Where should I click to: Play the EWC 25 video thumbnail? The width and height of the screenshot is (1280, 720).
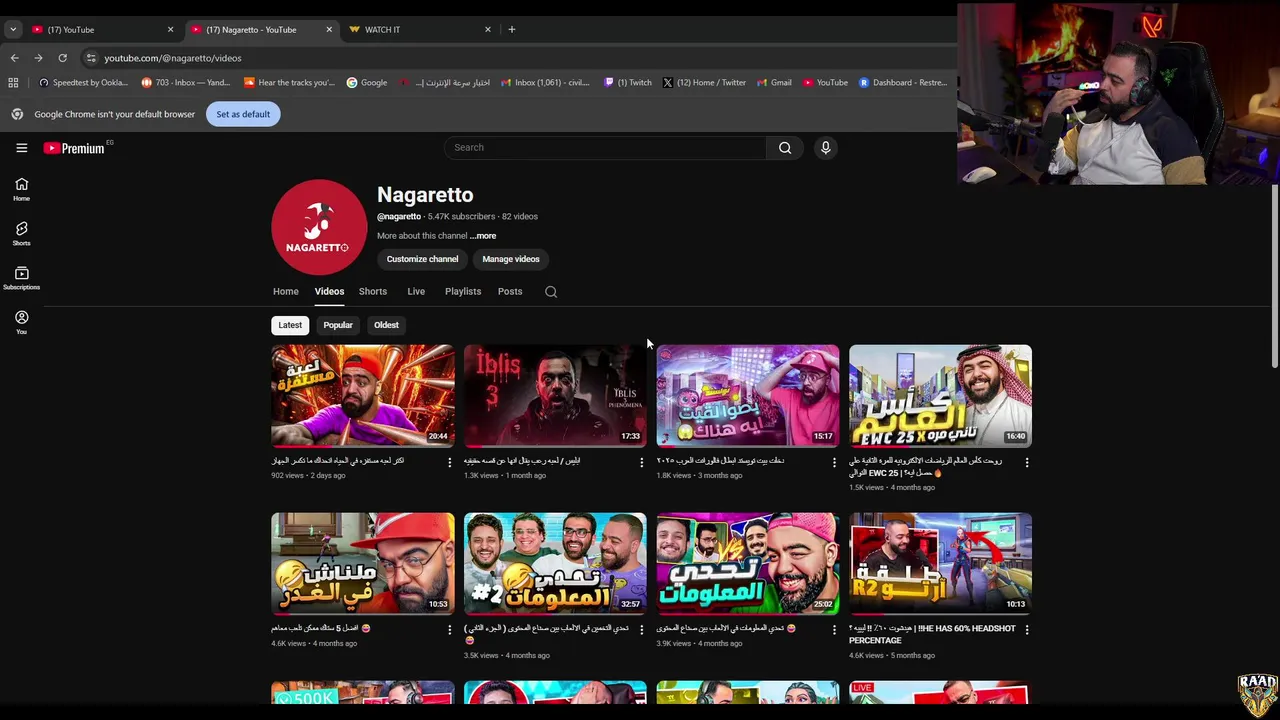tap(940, 396)
